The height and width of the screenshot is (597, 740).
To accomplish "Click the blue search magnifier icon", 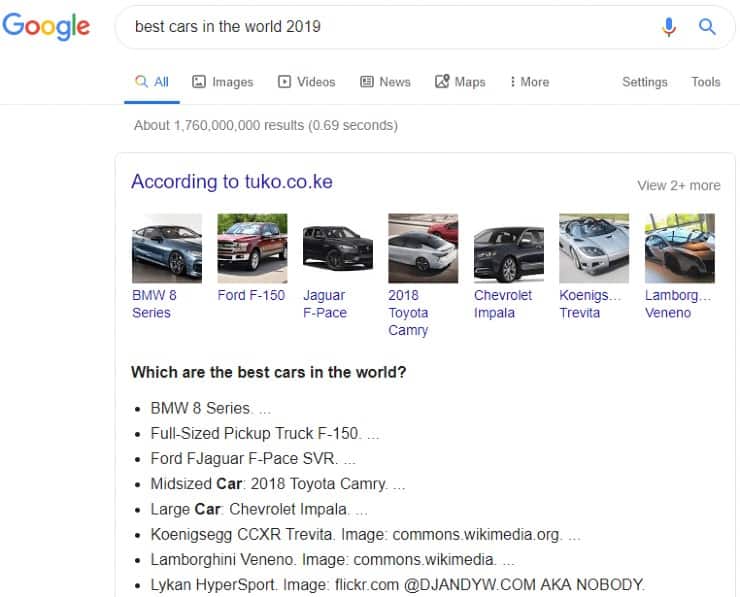I will pos(707,26).
